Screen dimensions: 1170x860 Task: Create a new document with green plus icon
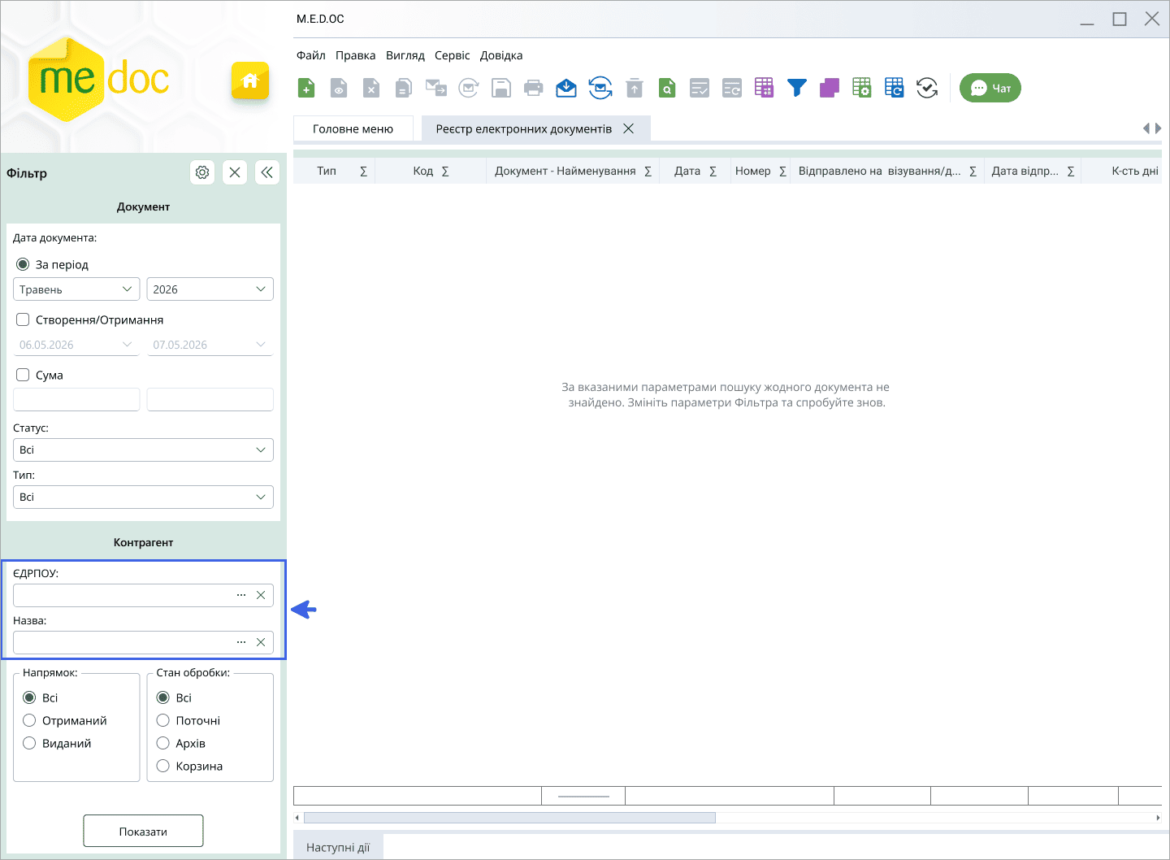click(306, 88)
